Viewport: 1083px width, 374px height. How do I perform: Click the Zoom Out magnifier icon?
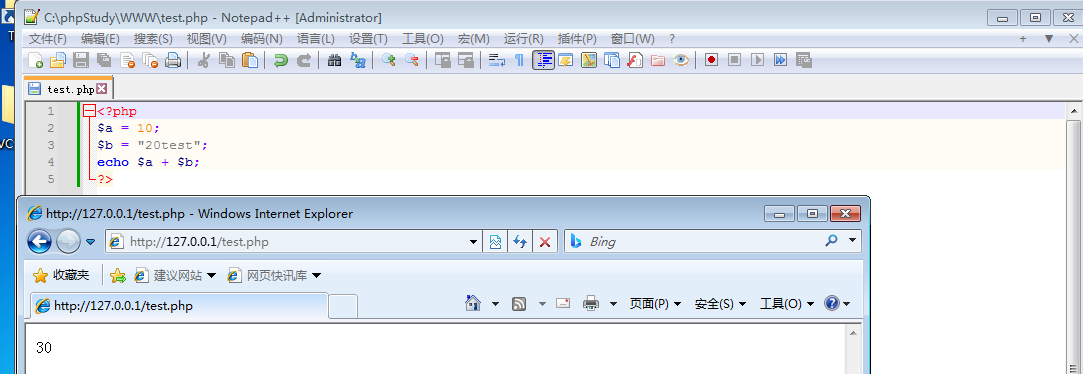click(x=411, y=60)
